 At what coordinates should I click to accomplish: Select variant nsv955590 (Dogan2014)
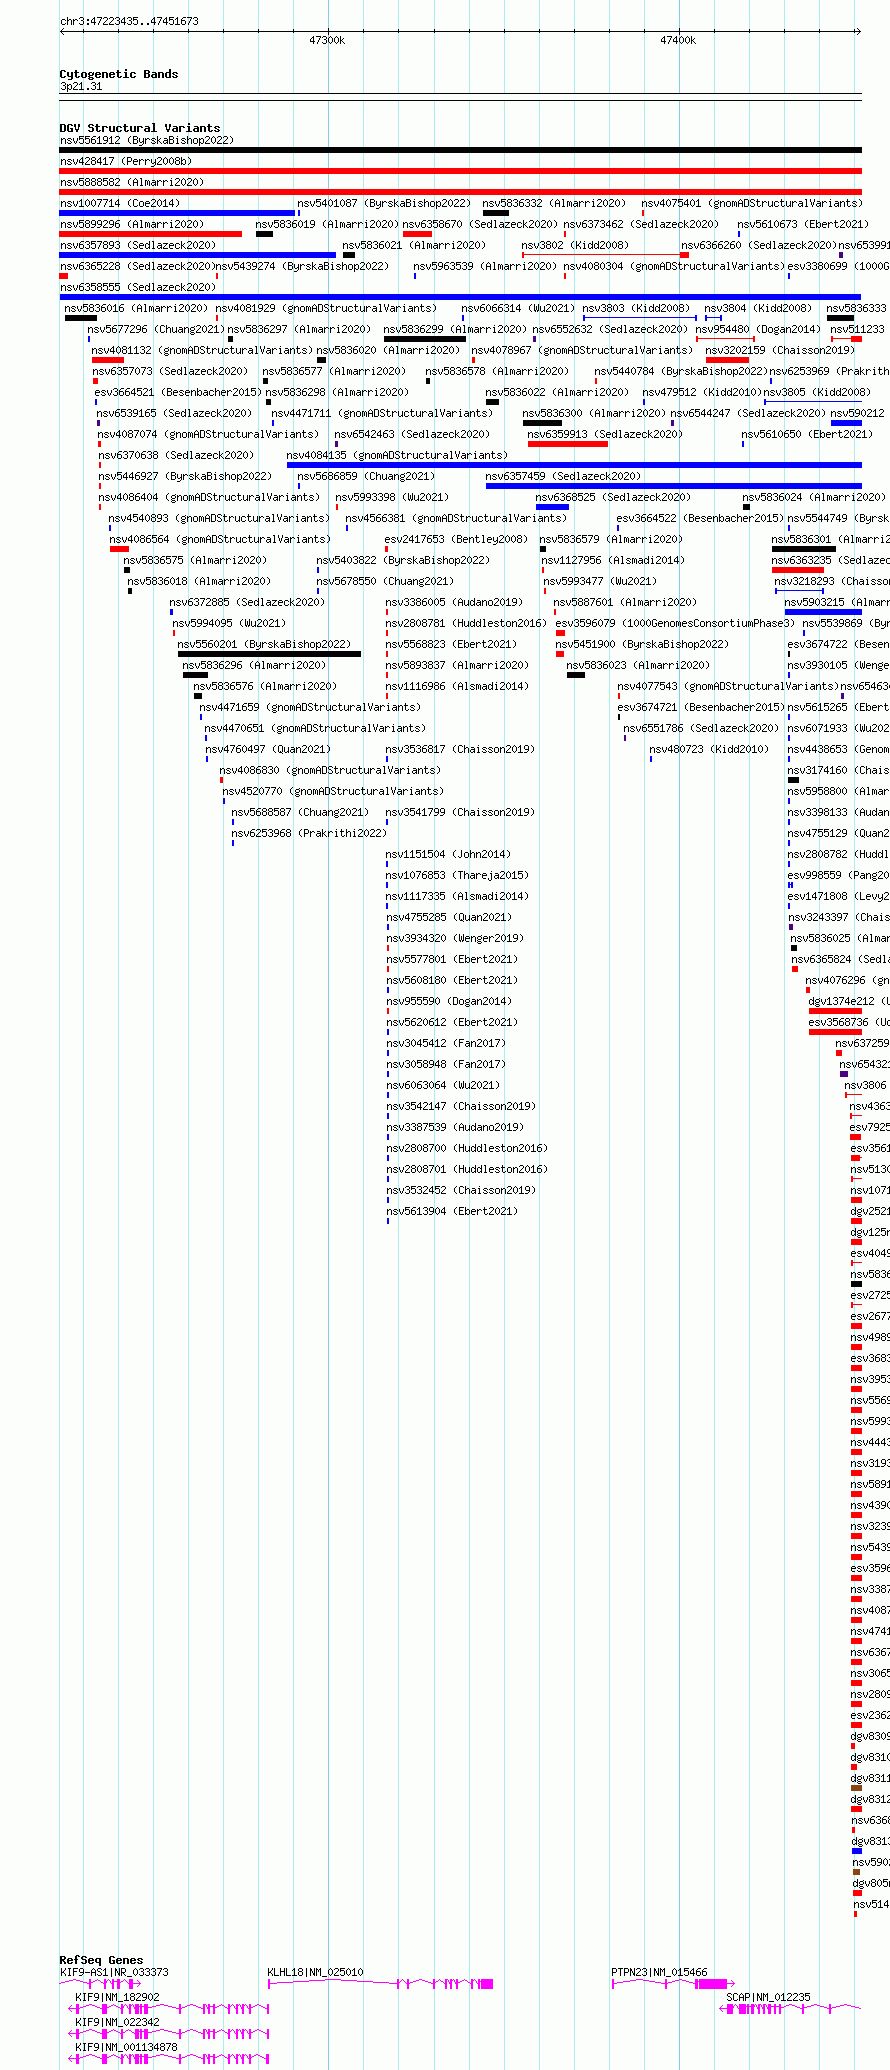click(x=449, y=1001)
